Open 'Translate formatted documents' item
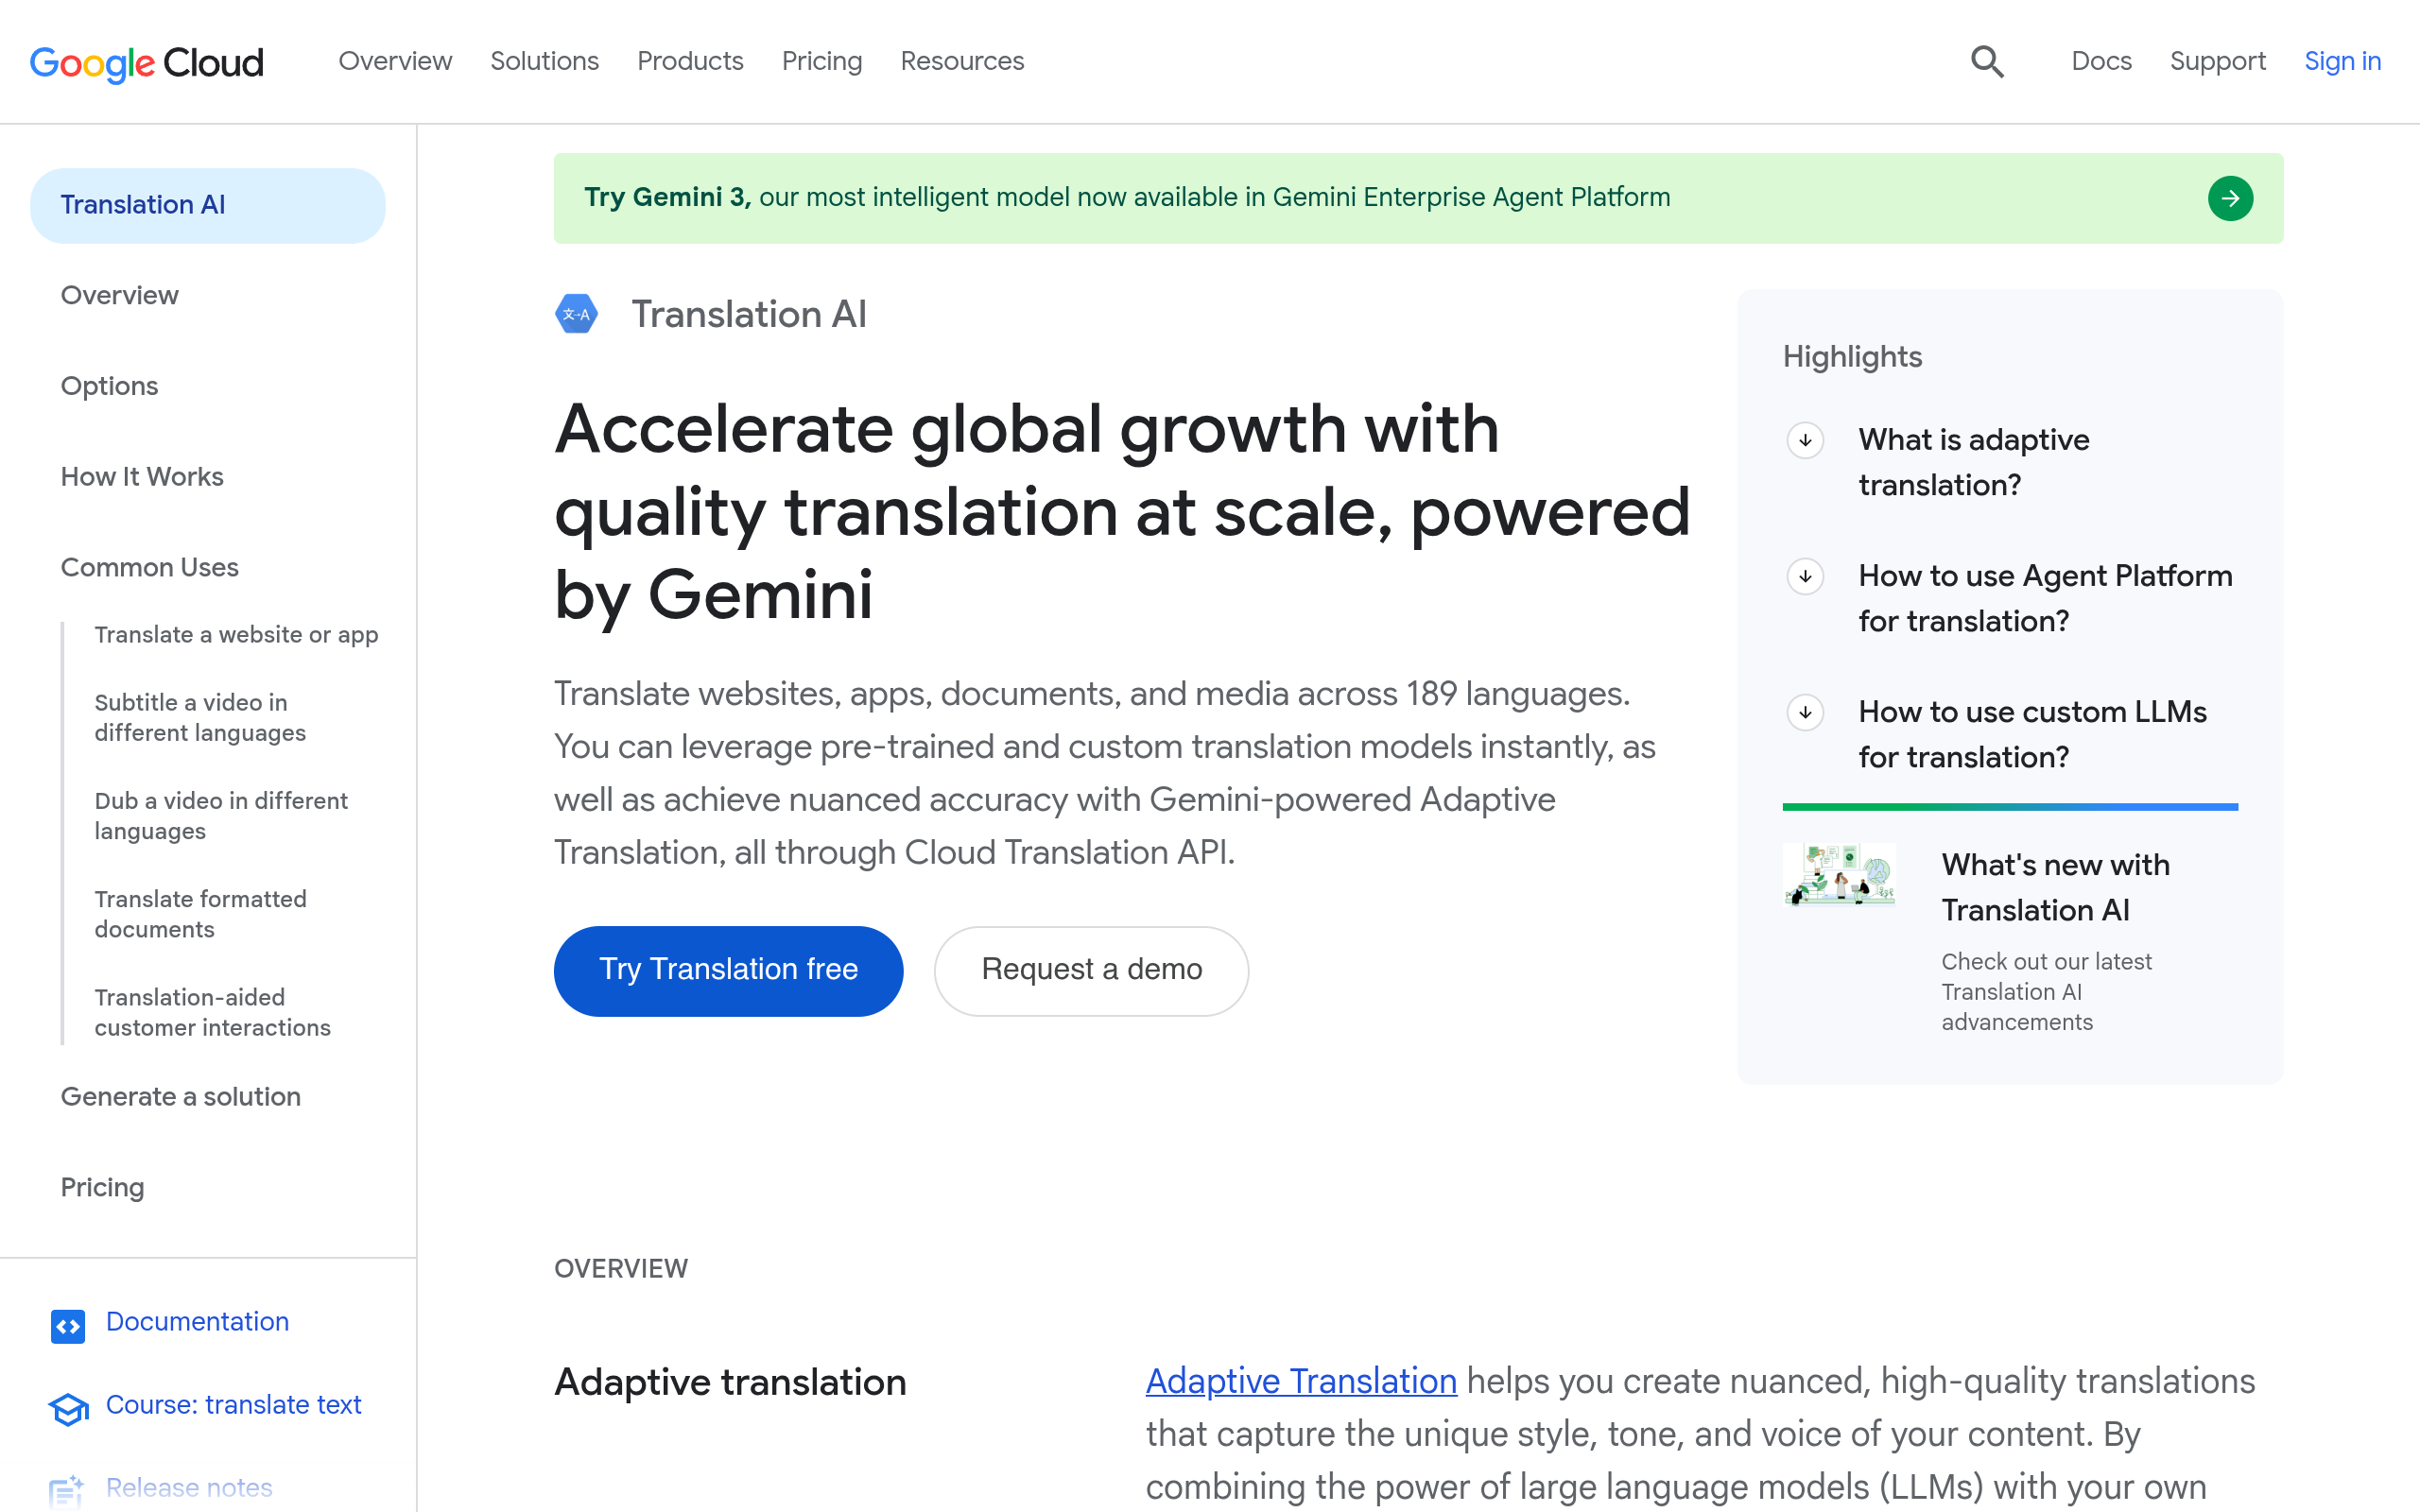The width and height of the screenshot is (2420, 1512). coord(200,914)
